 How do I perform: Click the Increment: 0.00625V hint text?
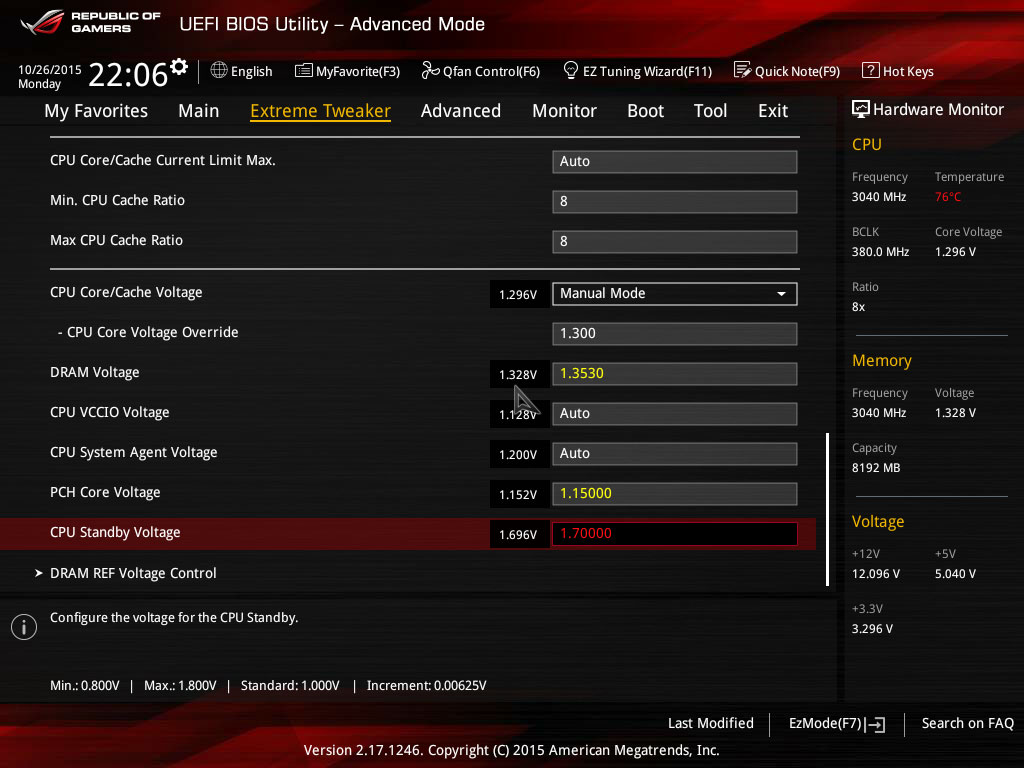(x=426, y=686)
